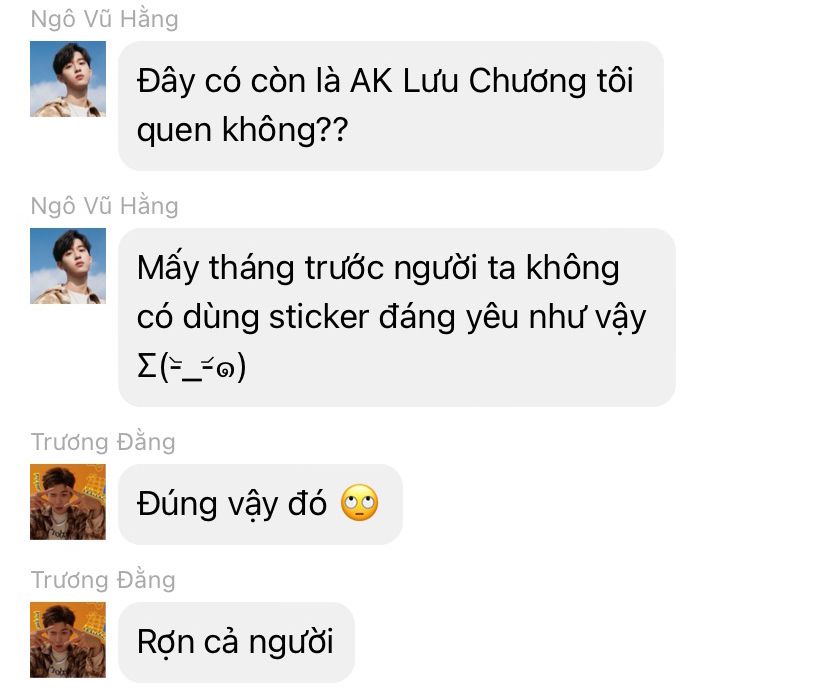Tap the eye-roll emoji in Trương Đằng's message

tap(360, 503)
